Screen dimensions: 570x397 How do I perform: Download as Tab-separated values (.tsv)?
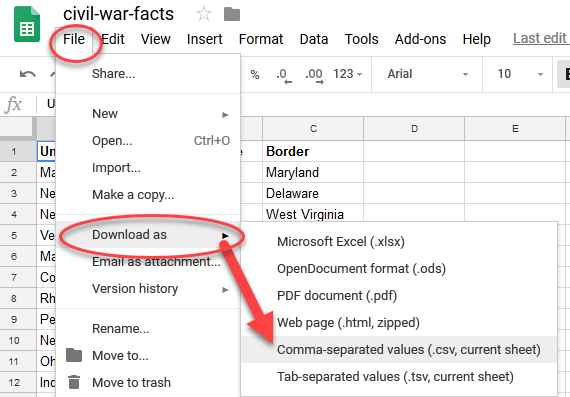[399, 377]
